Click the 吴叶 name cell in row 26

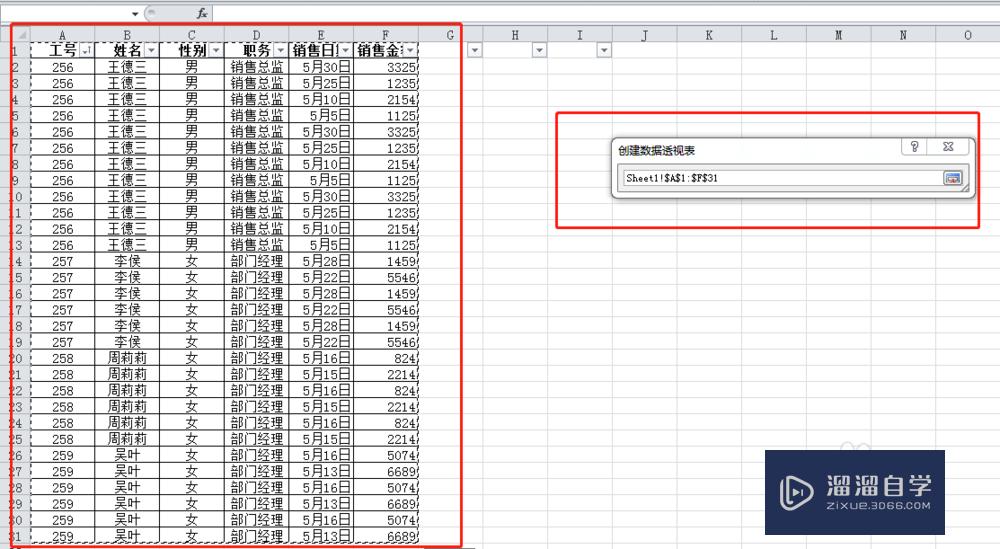pyautogui.click(x=127, y=455)
